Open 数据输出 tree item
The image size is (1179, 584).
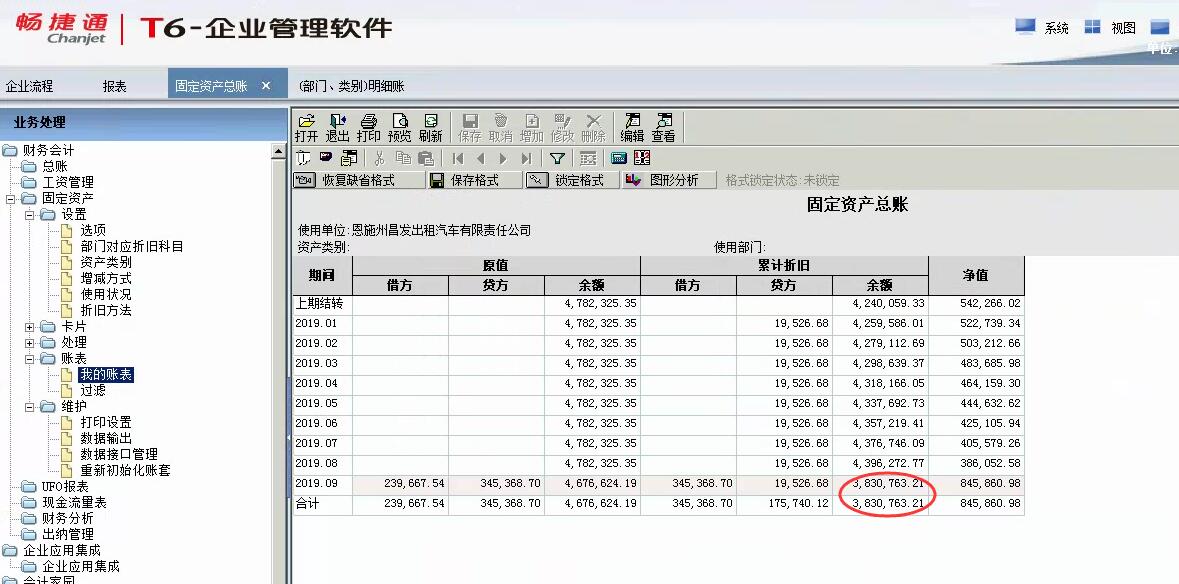(106, 438)
